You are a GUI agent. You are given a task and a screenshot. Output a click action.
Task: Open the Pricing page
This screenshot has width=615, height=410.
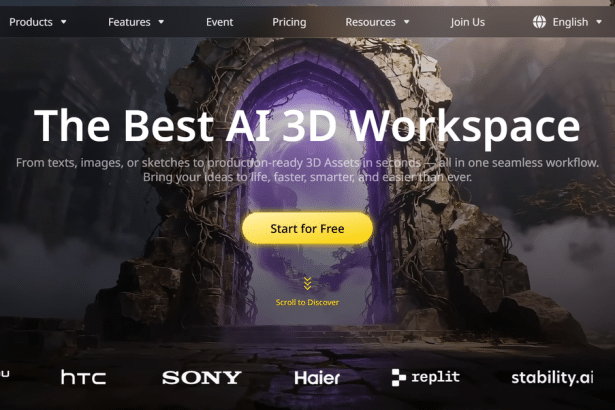click(x=289, y=22)
